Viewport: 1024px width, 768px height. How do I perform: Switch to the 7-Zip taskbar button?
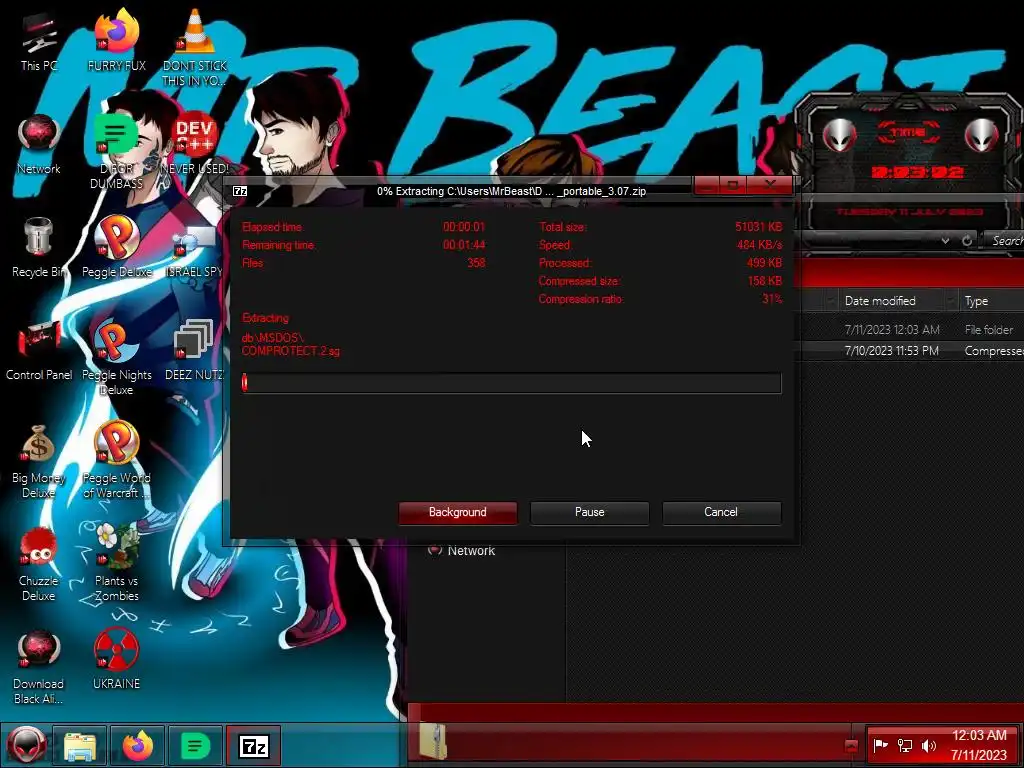point(254,746)
